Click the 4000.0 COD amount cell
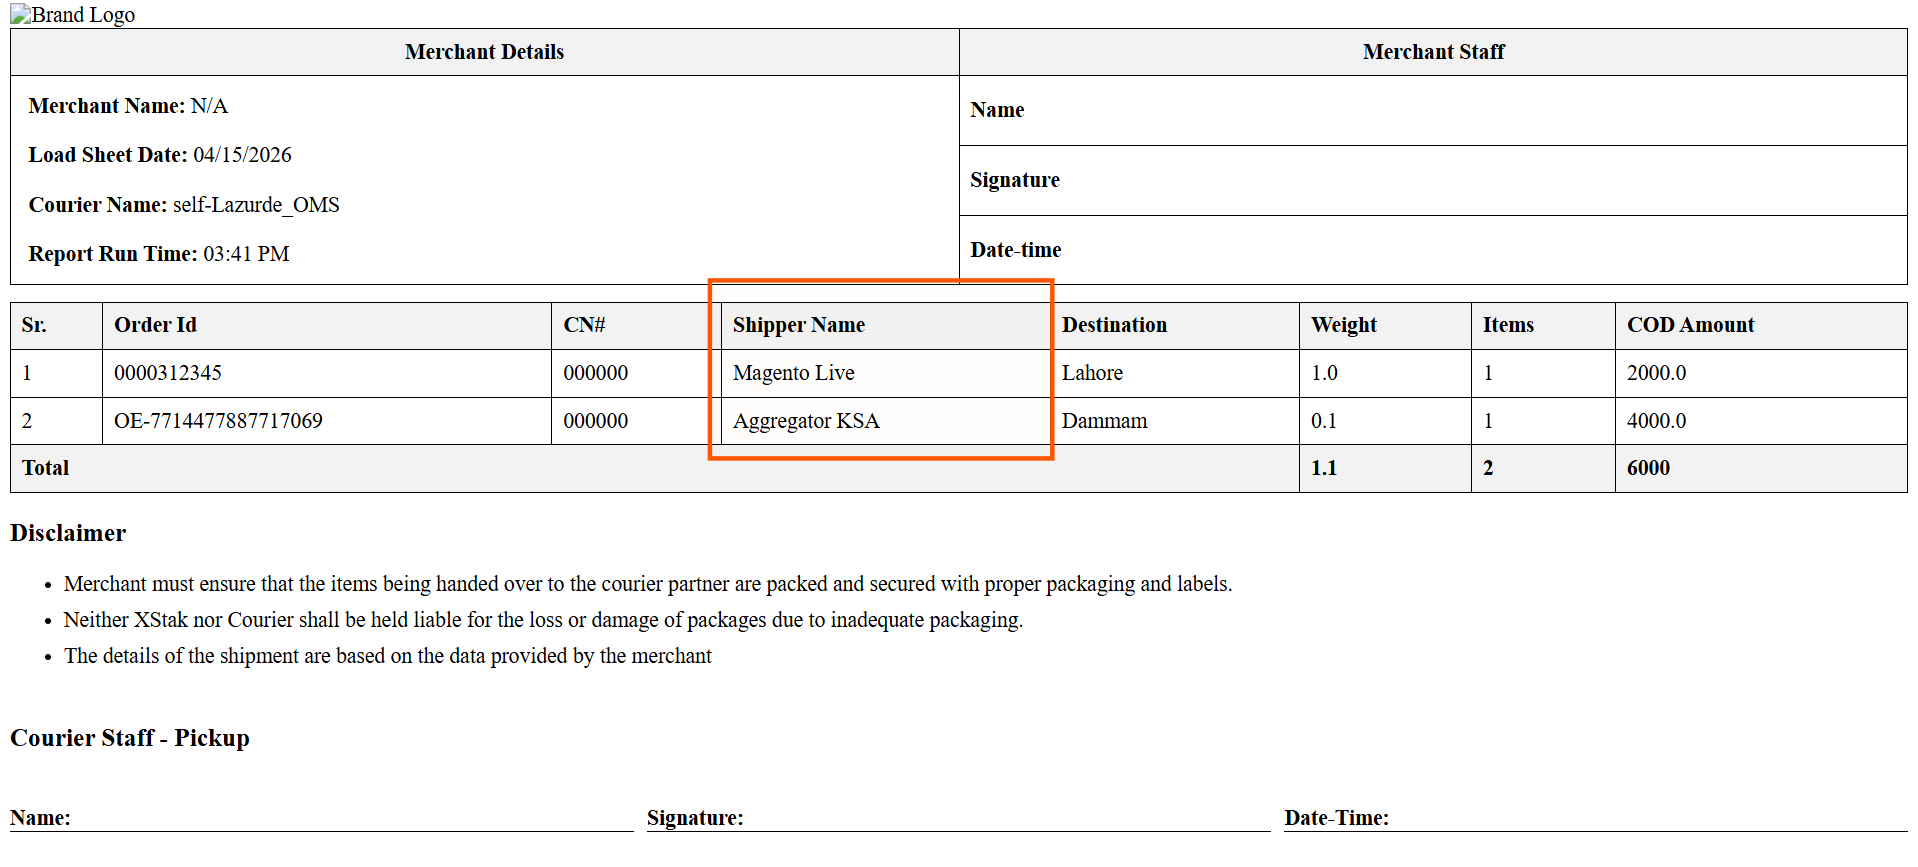The width and height of the screenshot is (1918, 867). (1761, 421)
